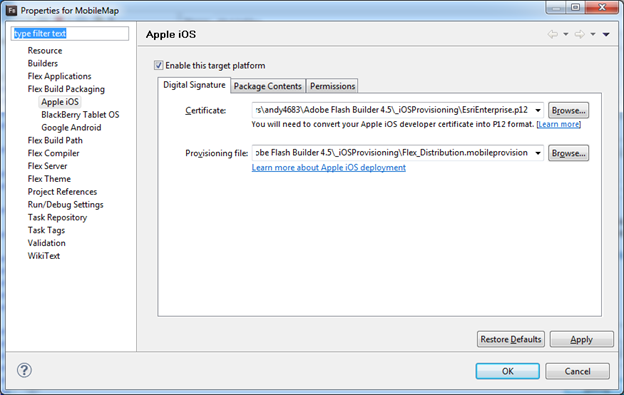The height and width of the screenshot is (395, 624).
Task: Browse for the Provisioning file
Action: point(568,153)
